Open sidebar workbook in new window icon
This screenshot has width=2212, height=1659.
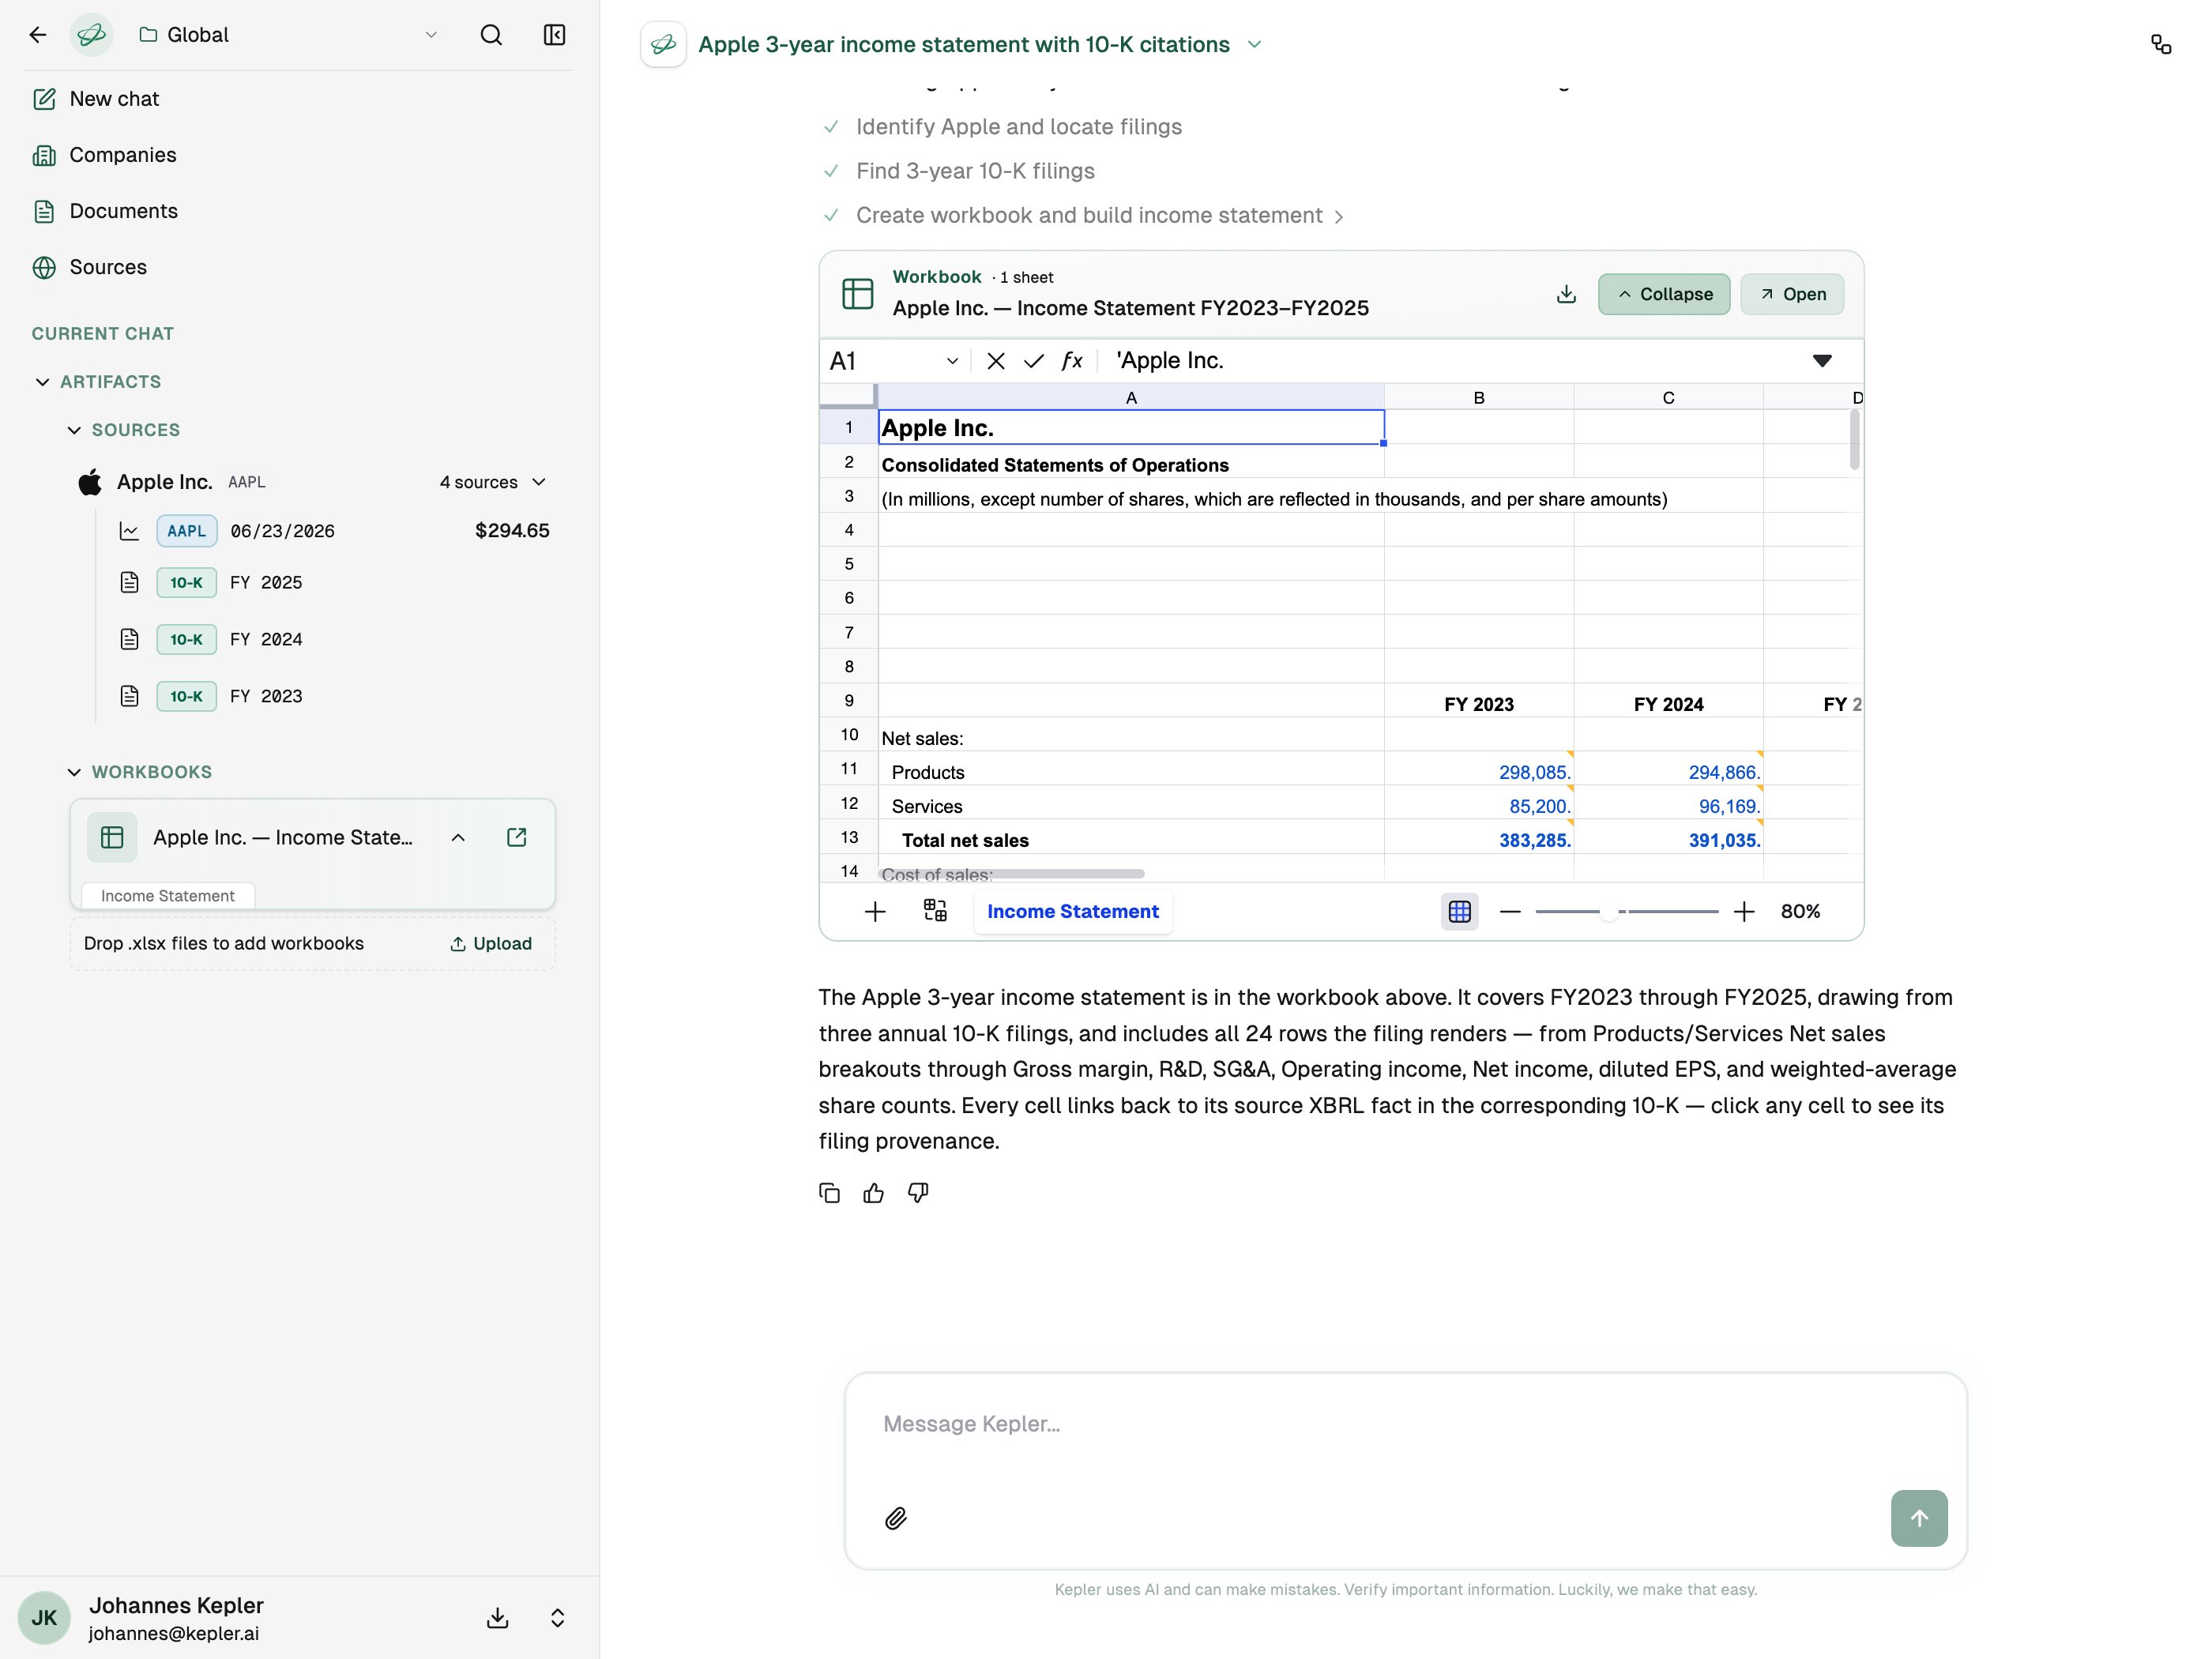[517, 838]
